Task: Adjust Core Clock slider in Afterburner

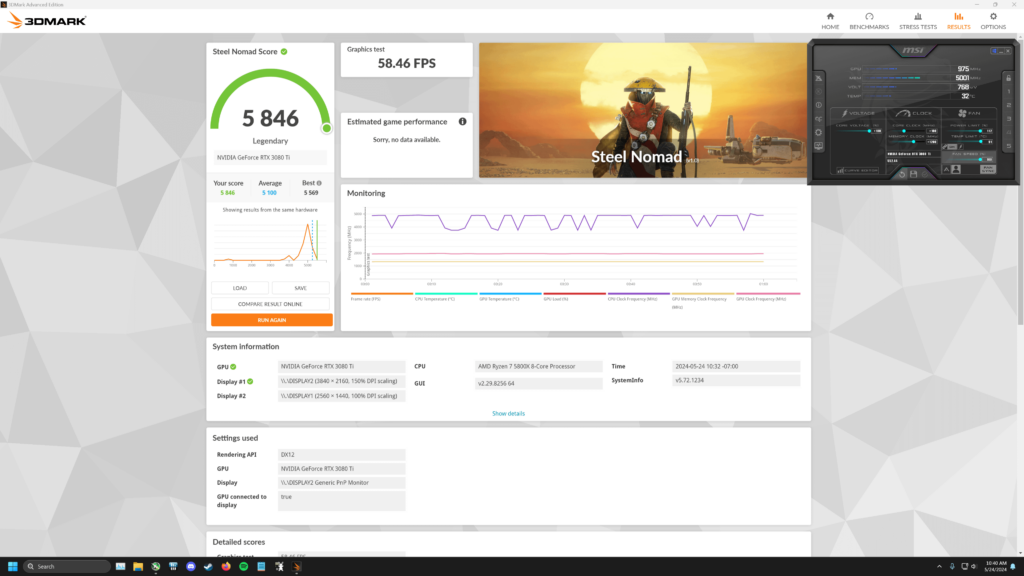Action: point(908,131)
